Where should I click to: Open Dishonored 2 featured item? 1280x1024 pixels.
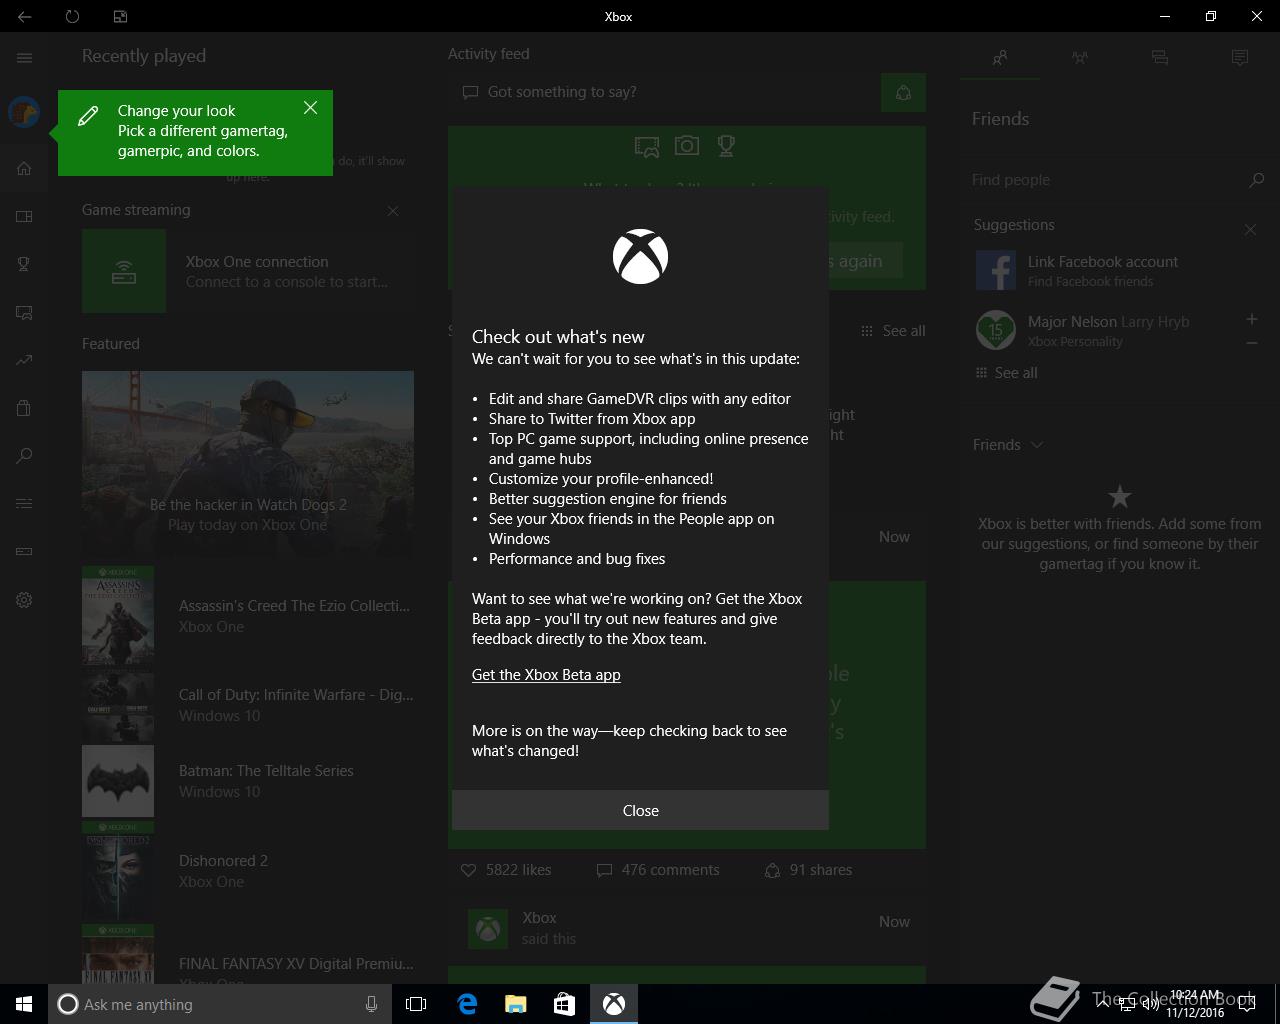pos(248,871)
